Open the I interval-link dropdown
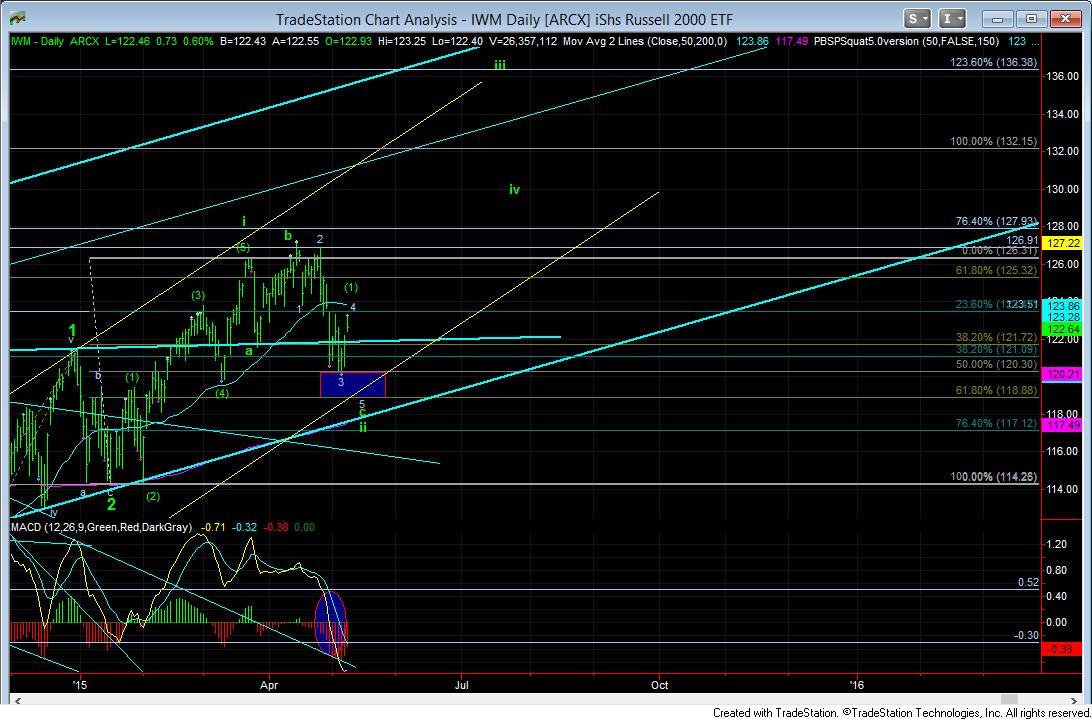The height and width of the screenshot is (719, 1092). click(952, 19)
